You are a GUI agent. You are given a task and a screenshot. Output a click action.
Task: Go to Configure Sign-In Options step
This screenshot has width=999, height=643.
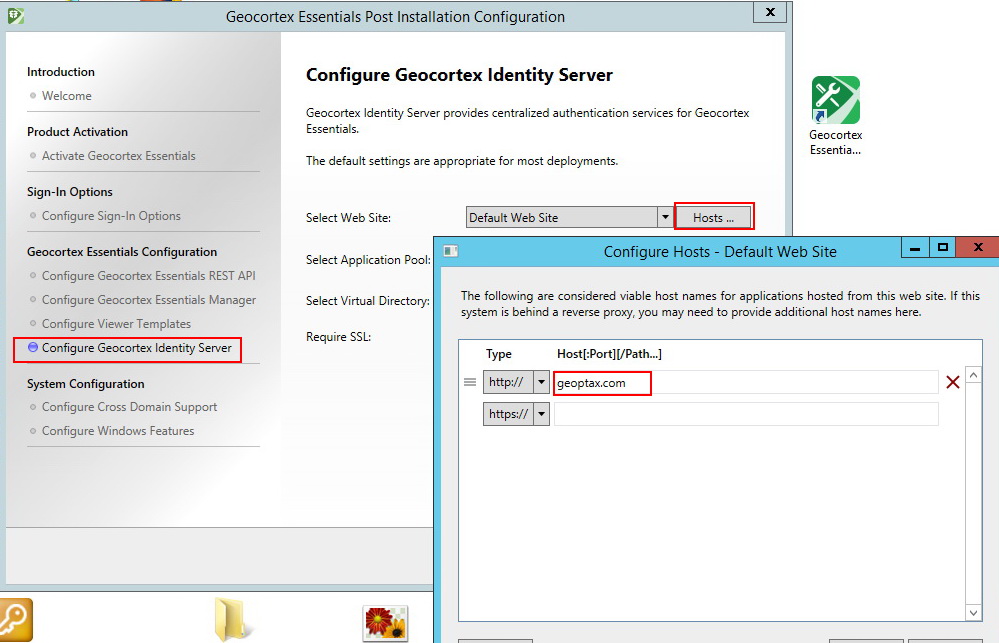(111, 216)
